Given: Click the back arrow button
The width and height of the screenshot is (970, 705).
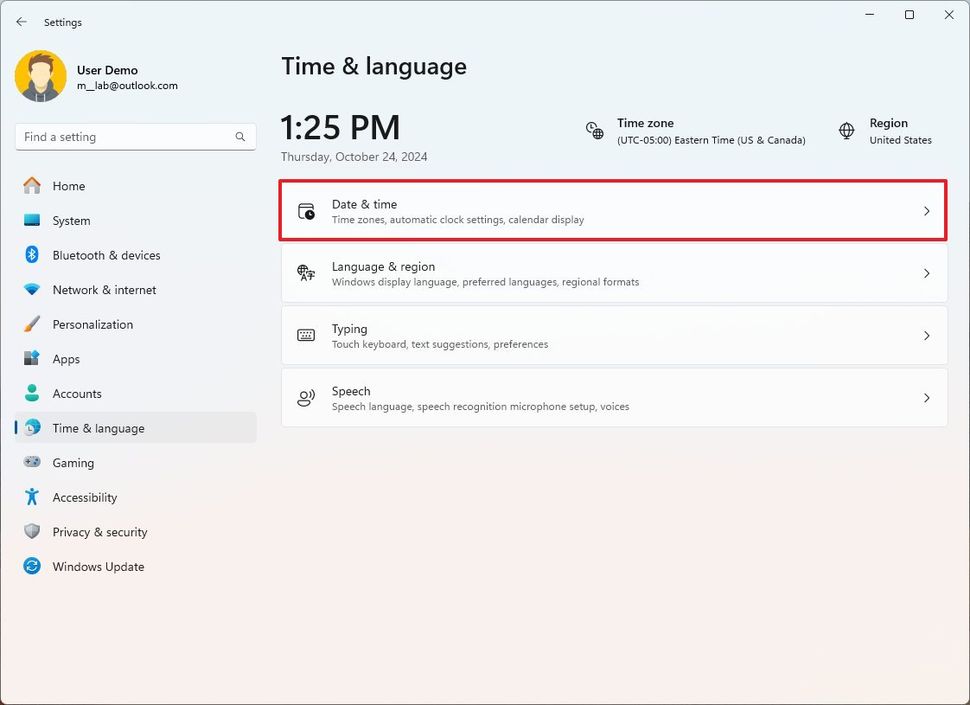Looking at the screenshot, I should [21, 21].
